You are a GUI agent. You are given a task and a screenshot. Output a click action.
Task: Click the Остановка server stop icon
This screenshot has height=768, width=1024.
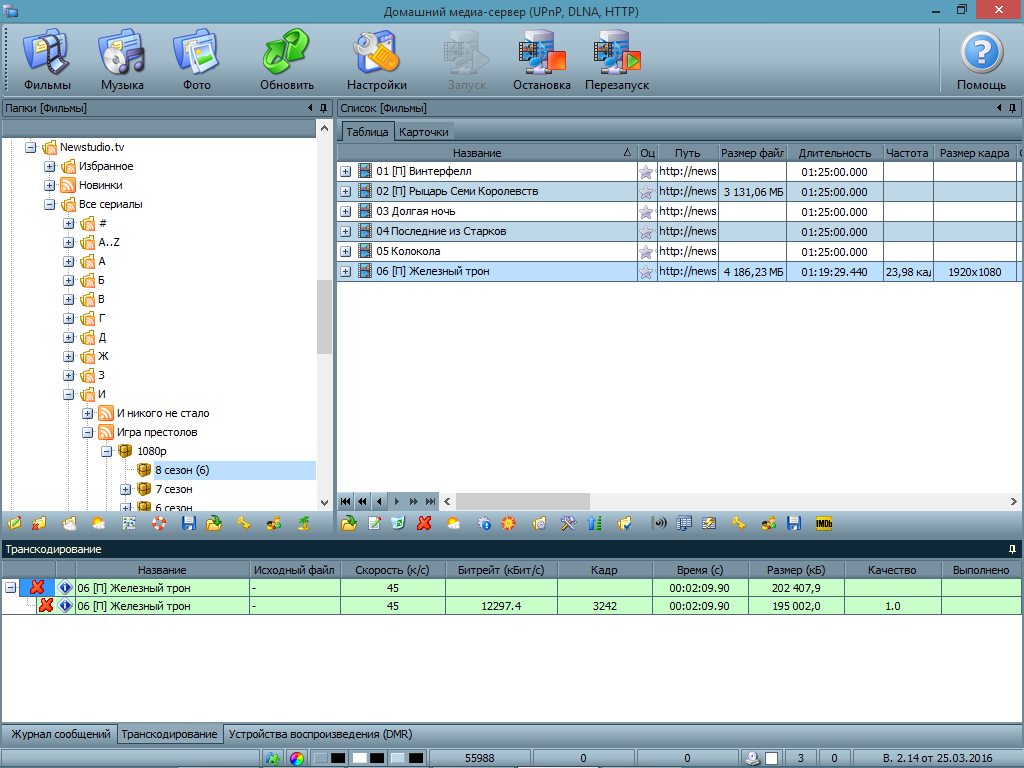(541, 60)
